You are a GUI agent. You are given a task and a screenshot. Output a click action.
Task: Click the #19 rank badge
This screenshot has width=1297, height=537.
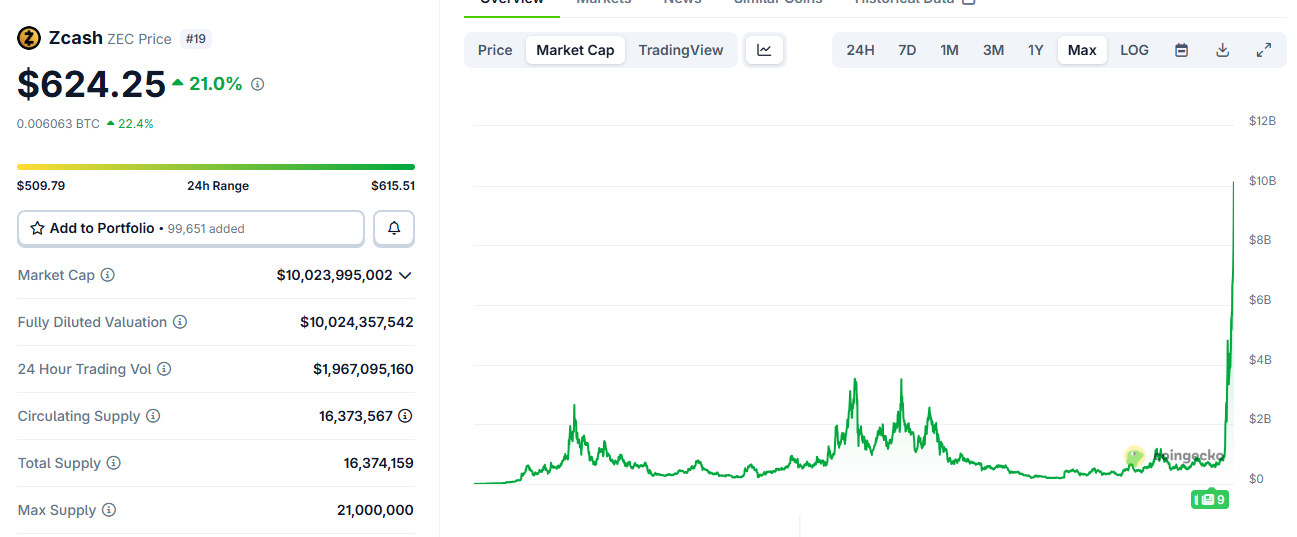tap(196, 39)
